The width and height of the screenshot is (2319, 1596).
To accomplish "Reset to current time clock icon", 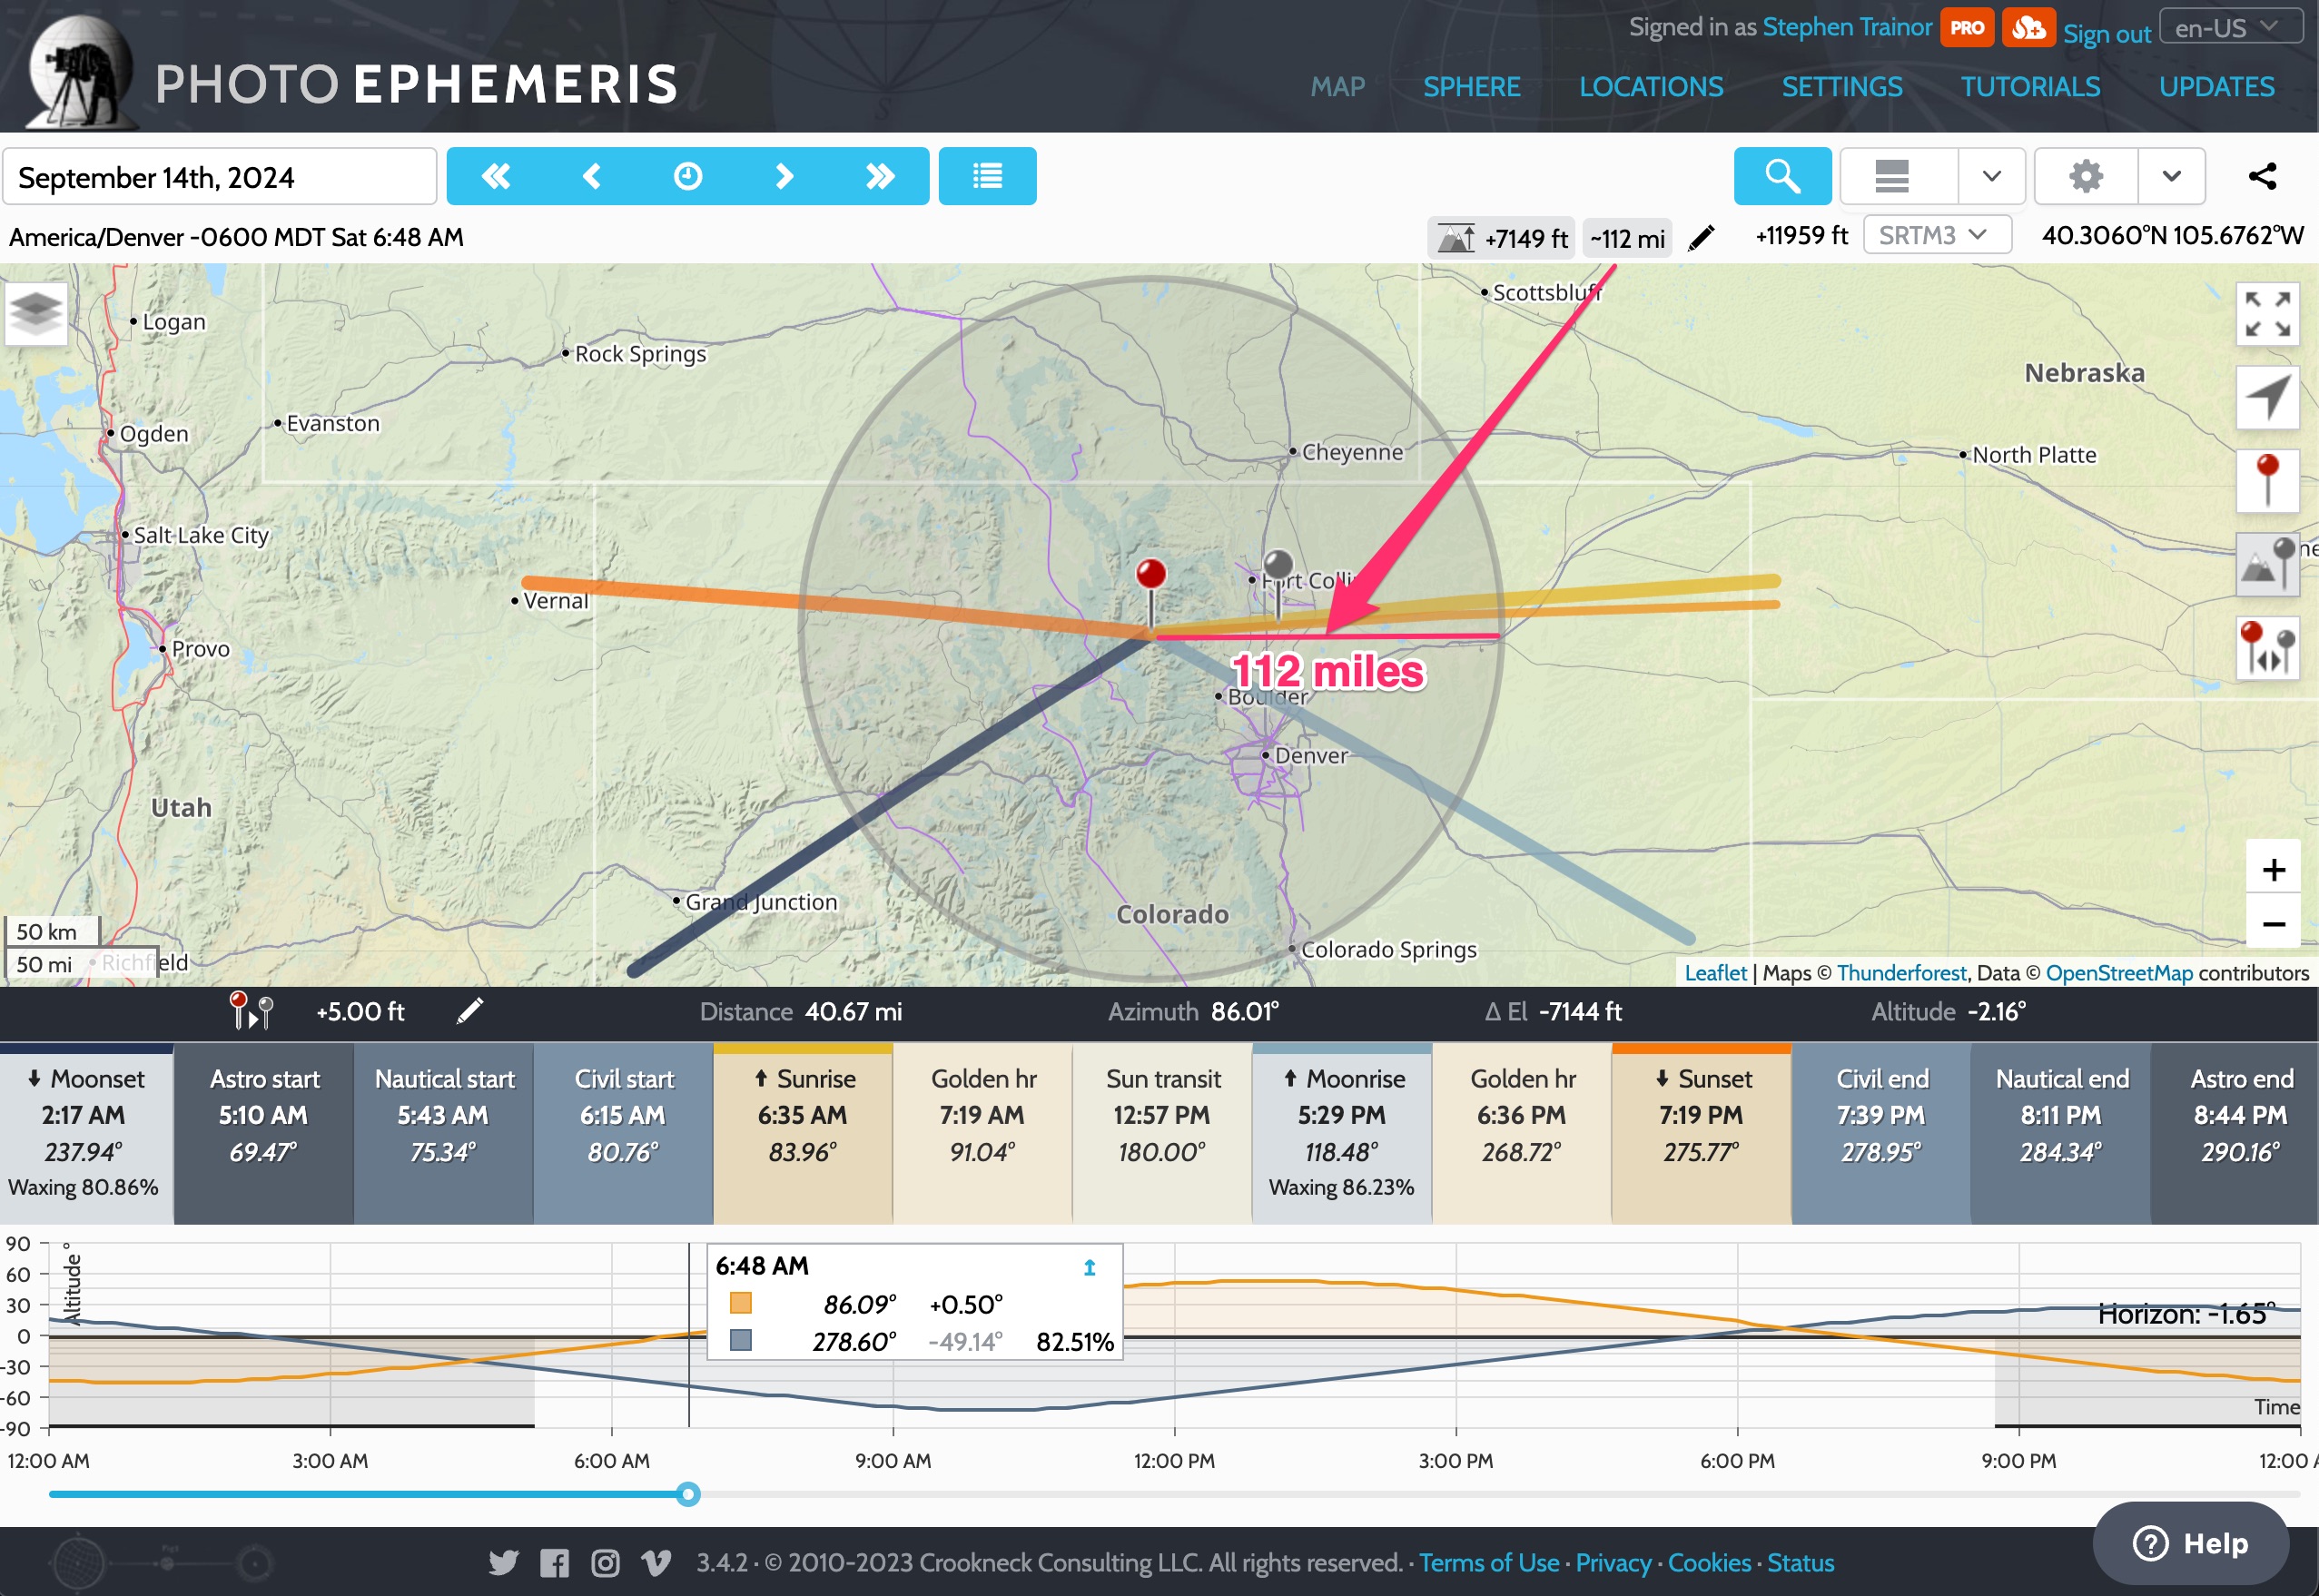I will pos(688,176).
